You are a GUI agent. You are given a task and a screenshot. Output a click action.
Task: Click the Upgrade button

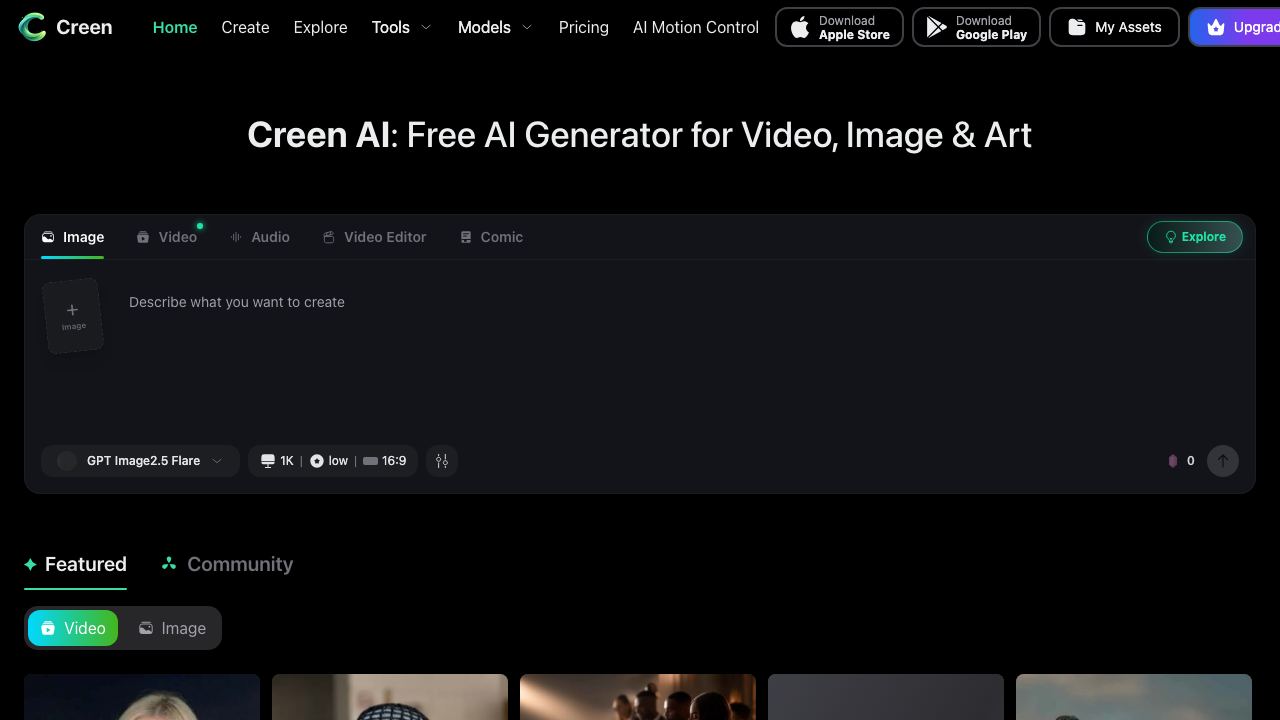click(1235, 27)
